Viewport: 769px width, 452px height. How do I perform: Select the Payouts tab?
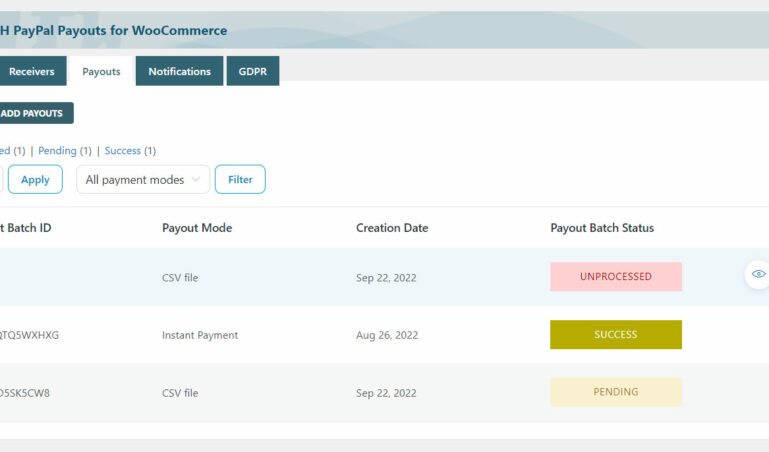[101, 72]
